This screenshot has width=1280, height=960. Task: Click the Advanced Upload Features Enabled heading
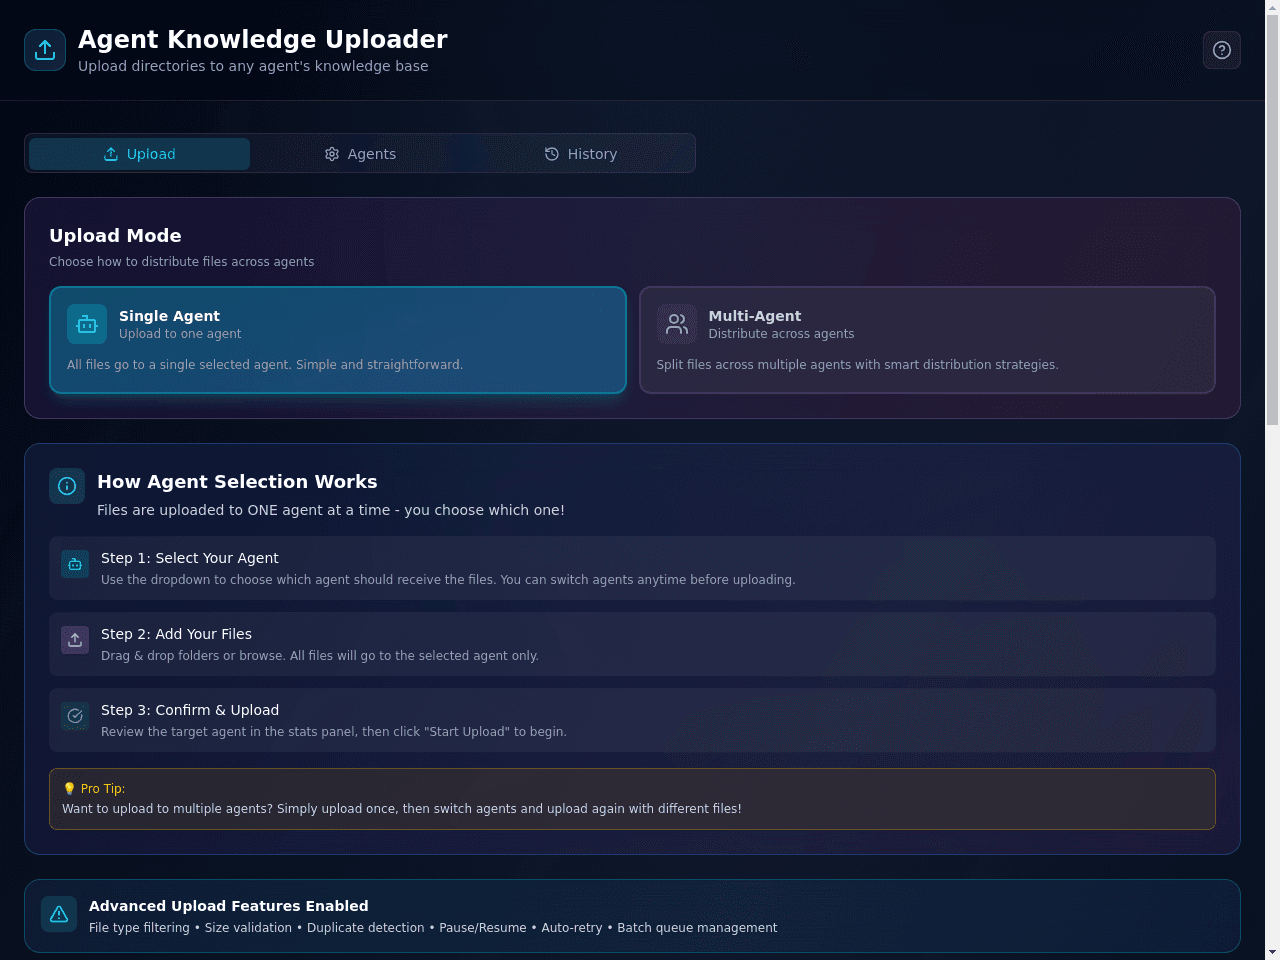(229, 906)
